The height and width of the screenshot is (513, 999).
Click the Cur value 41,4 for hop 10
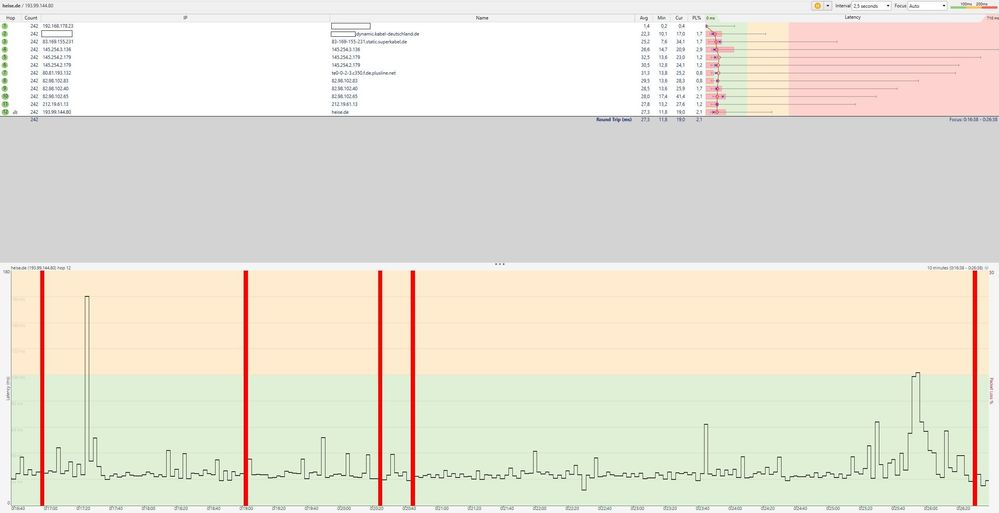[x=681, y=96]
